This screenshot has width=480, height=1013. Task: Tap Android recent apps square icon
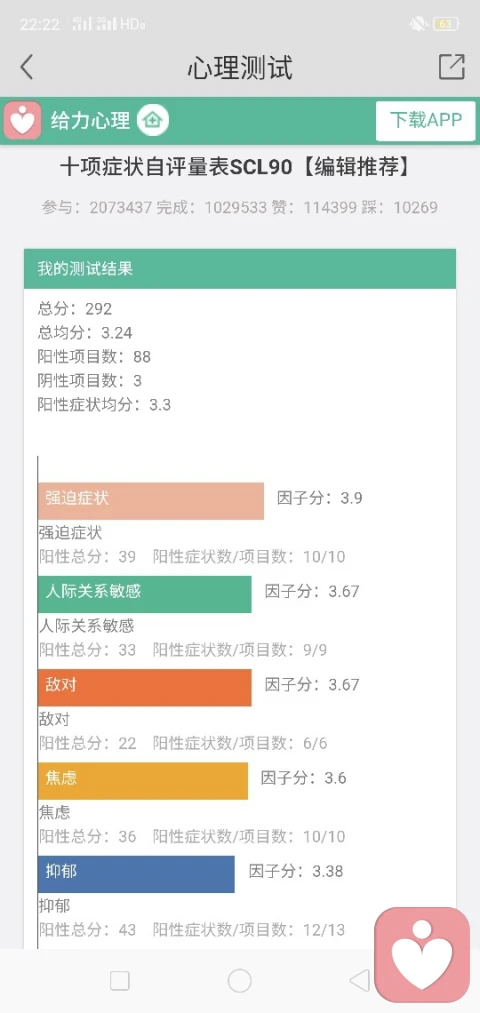[120, 981]
